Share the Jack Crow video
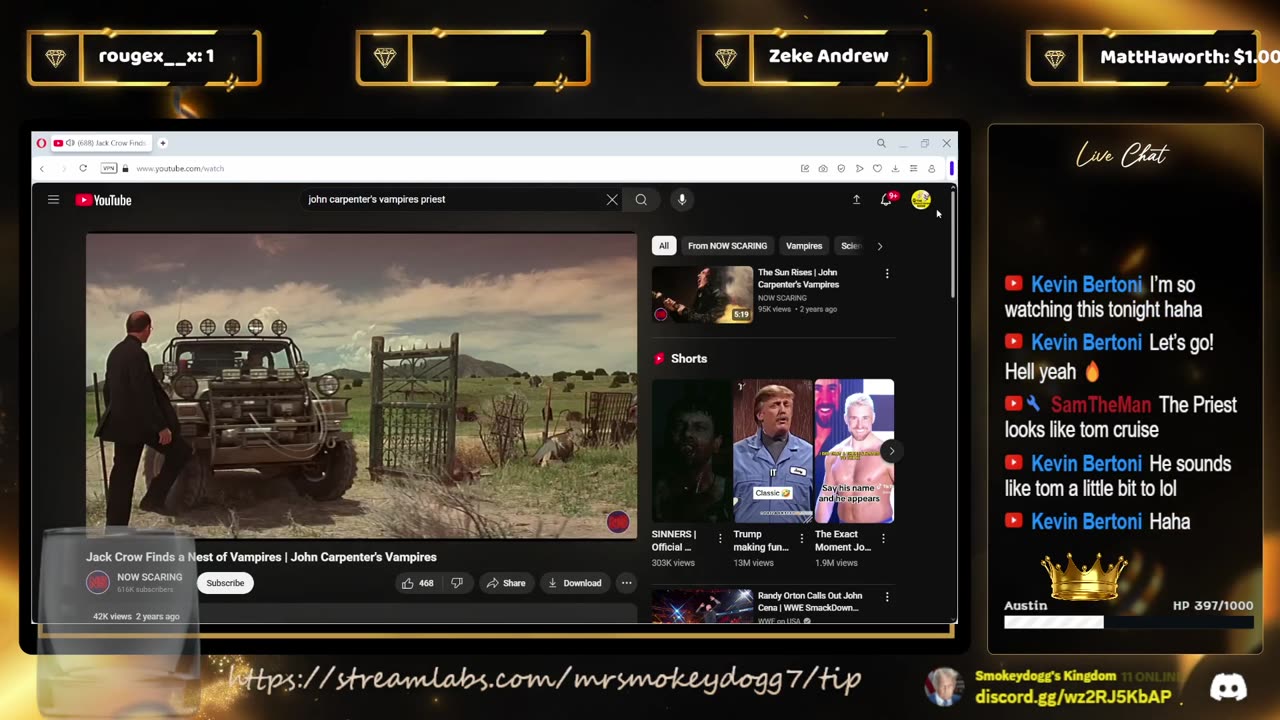This screenshot has width=1280, height=720. (x=505, y=583)
